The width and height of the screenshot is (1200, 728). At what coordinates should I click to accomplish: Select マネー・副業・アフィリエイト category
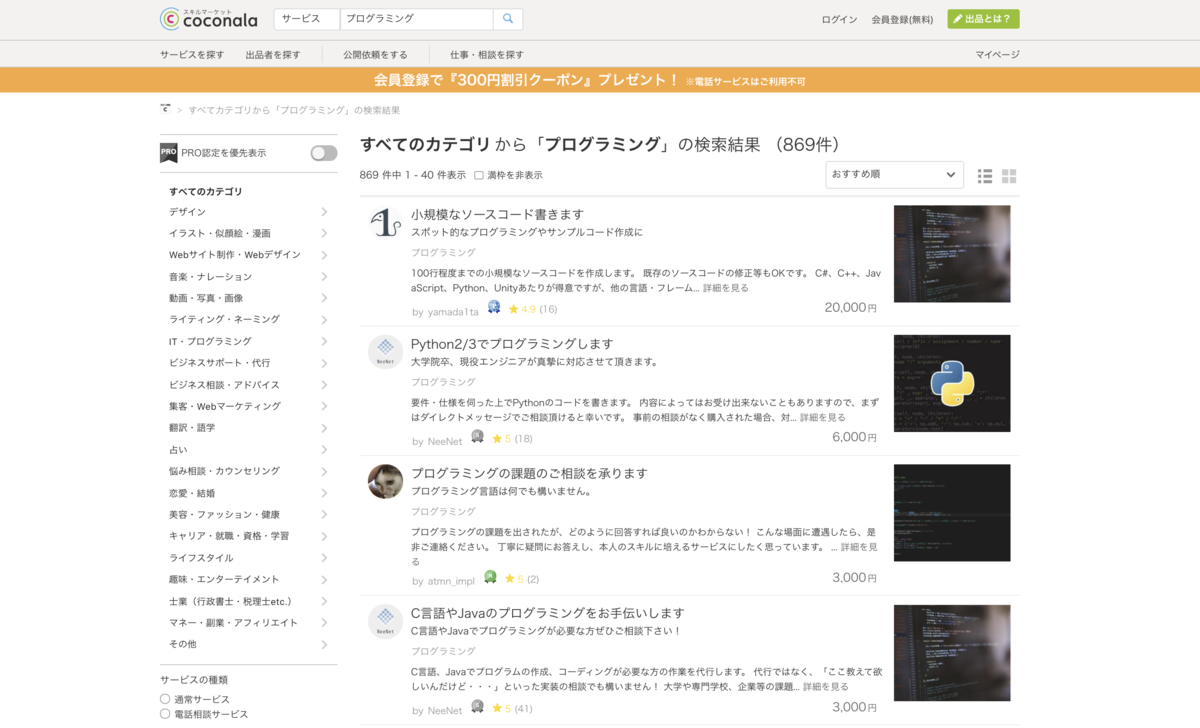point(233,622)
